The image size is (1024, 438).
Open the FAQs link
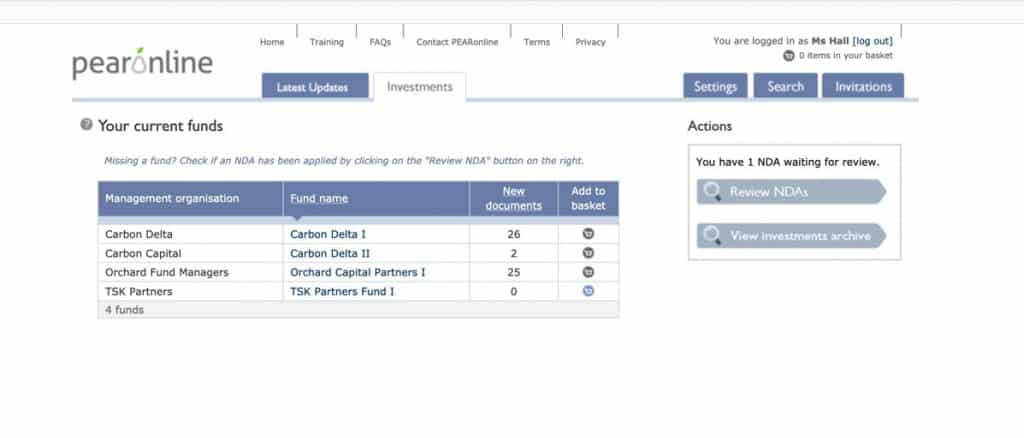[x=380, y=42]
